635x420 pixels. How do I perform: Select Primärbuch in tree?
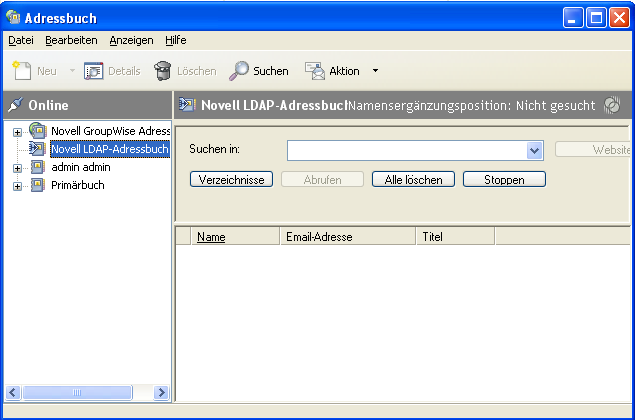[78, 185]
